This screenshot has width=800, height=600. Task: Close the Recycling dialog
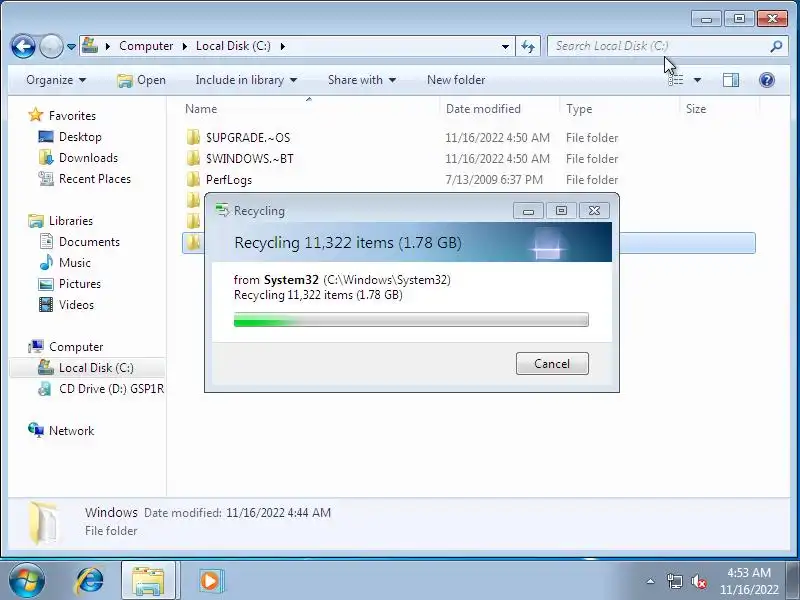pyautogui.click(x=594, y=211)
